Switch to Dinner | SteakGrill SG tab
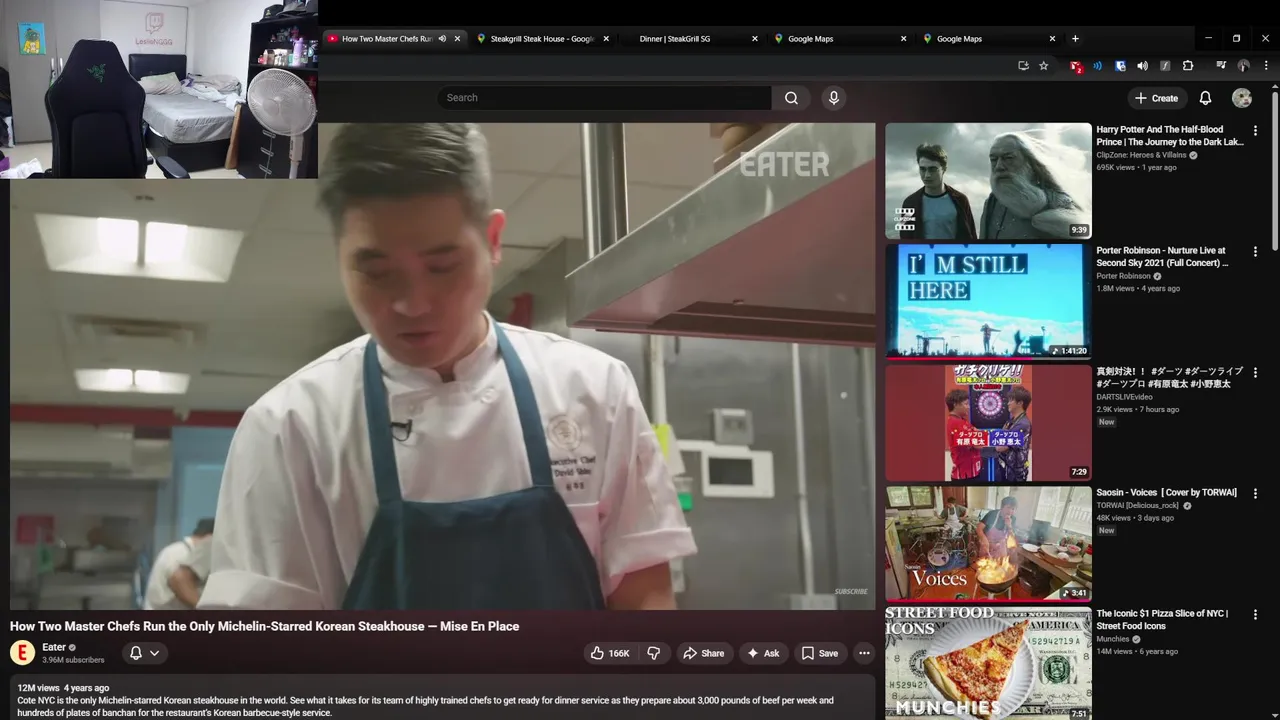1280x720 pixels. (690, 39)
